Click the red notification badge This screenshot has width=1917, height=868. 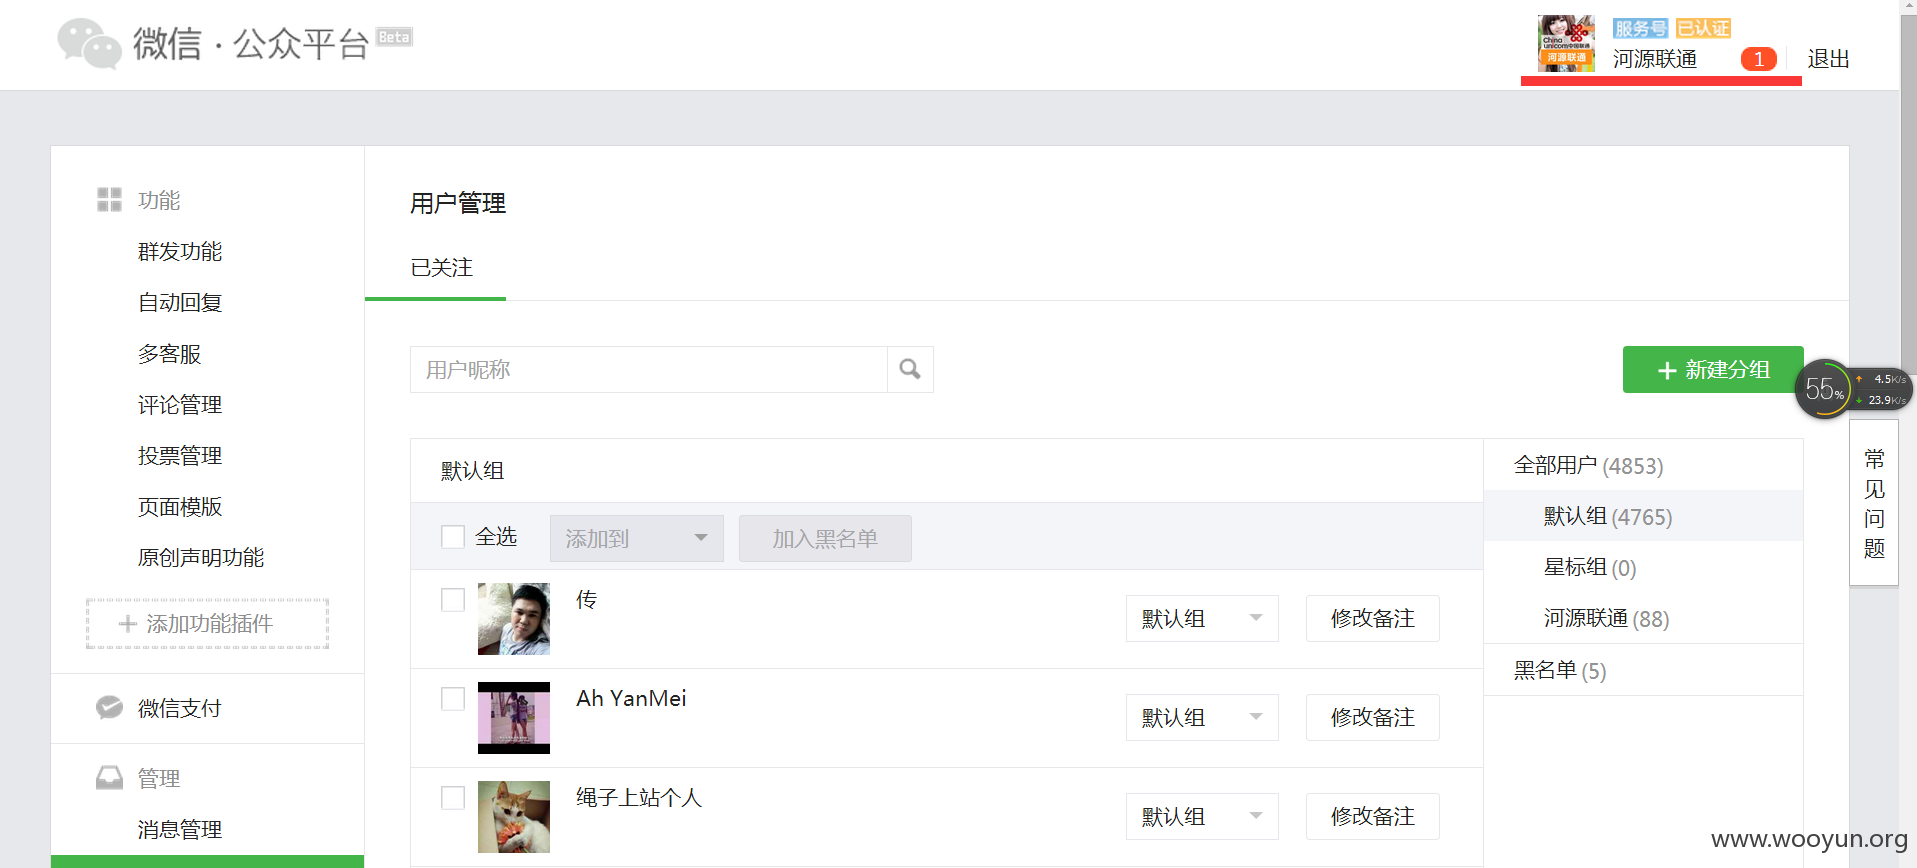[x=1759, y=59]
